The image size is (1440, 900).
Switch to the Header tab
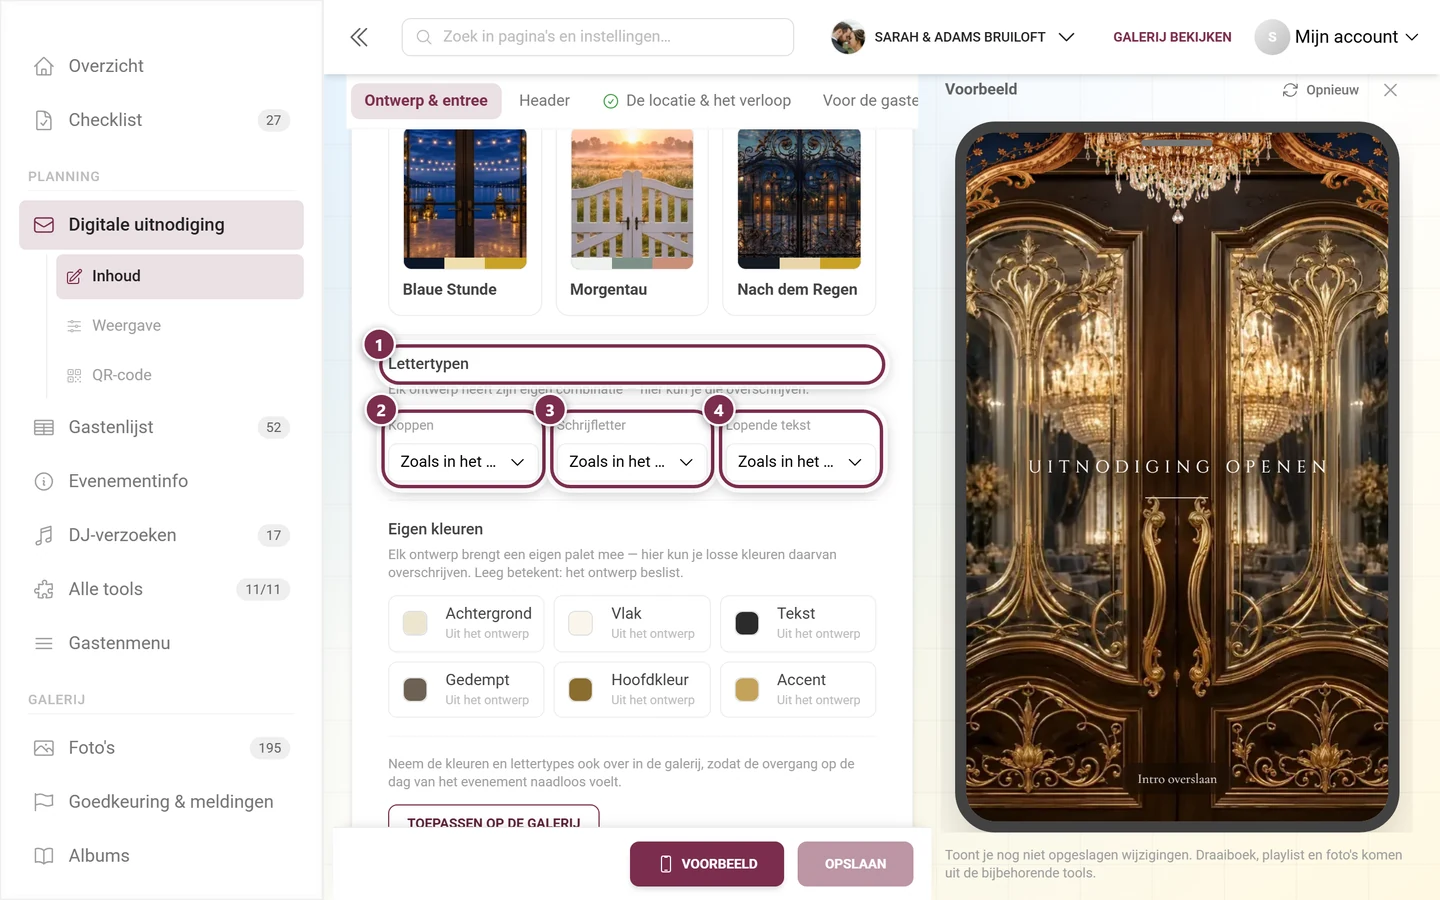pos(544,101)
